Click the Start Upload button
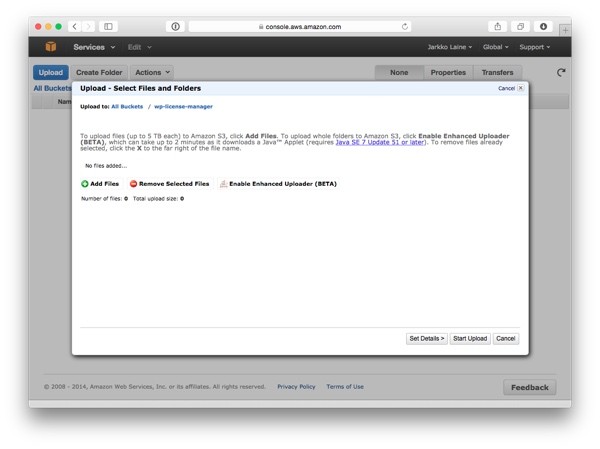Image resolution: width=600 pixels, height=449 pixels. click(x=470, y=338)
